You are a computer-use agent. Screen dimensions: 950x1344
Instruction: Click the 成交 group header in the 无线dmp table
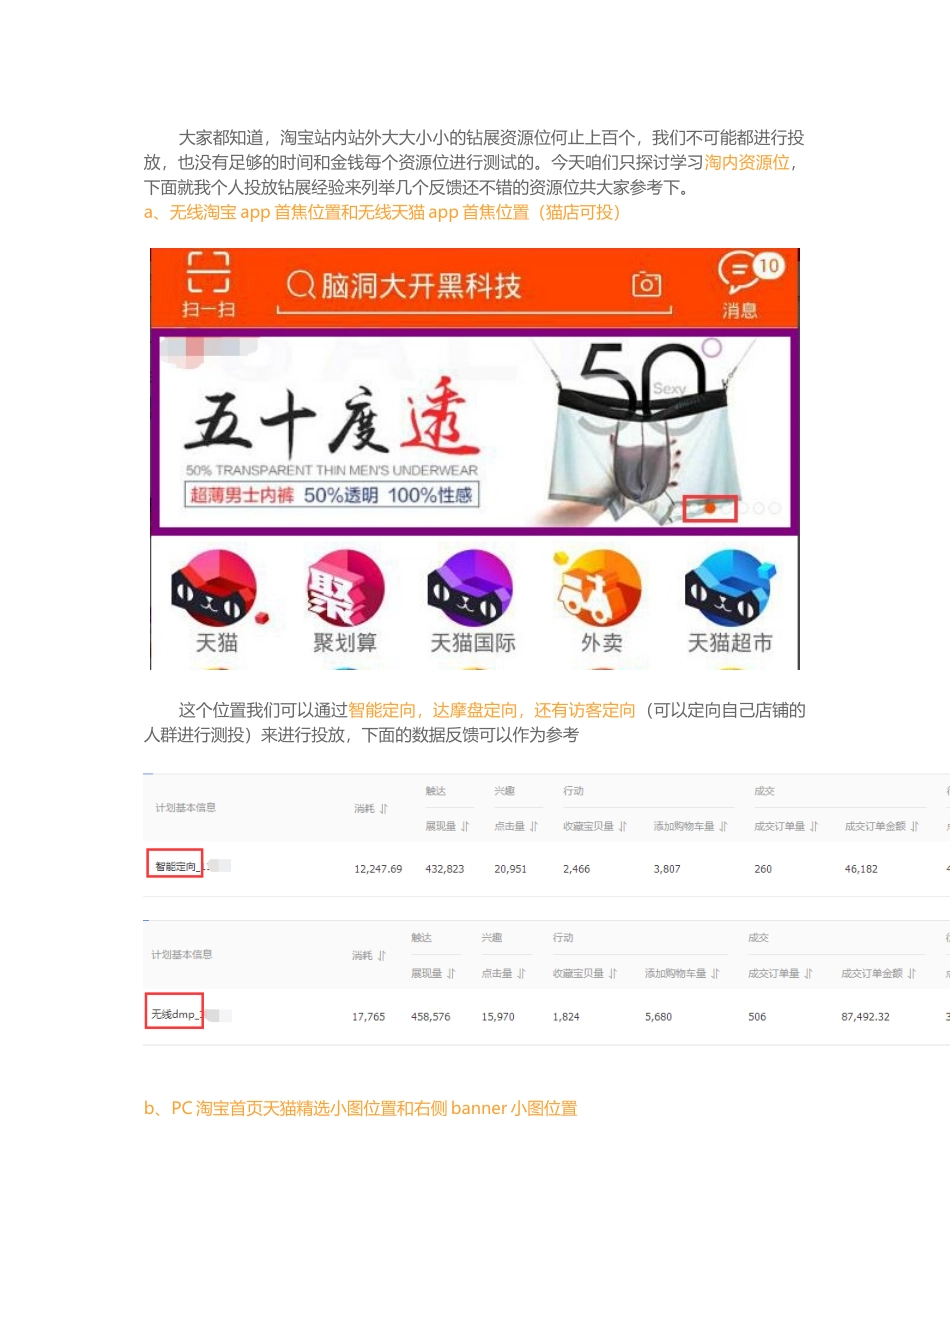[758, 938]
